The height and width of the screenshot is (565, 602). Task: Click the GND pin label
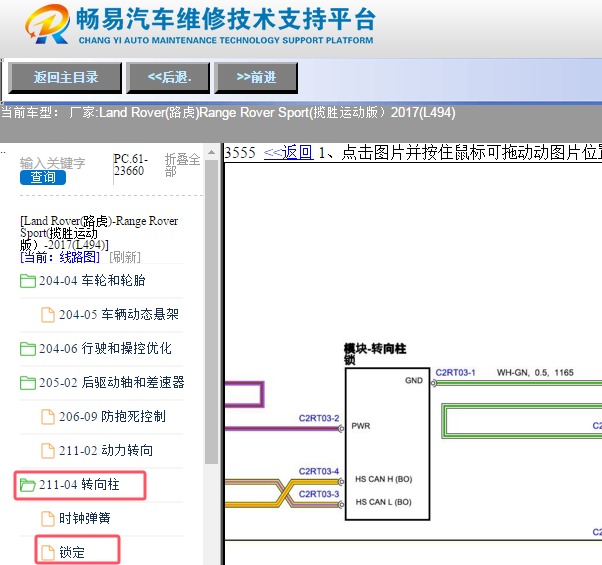coord(414,380)
